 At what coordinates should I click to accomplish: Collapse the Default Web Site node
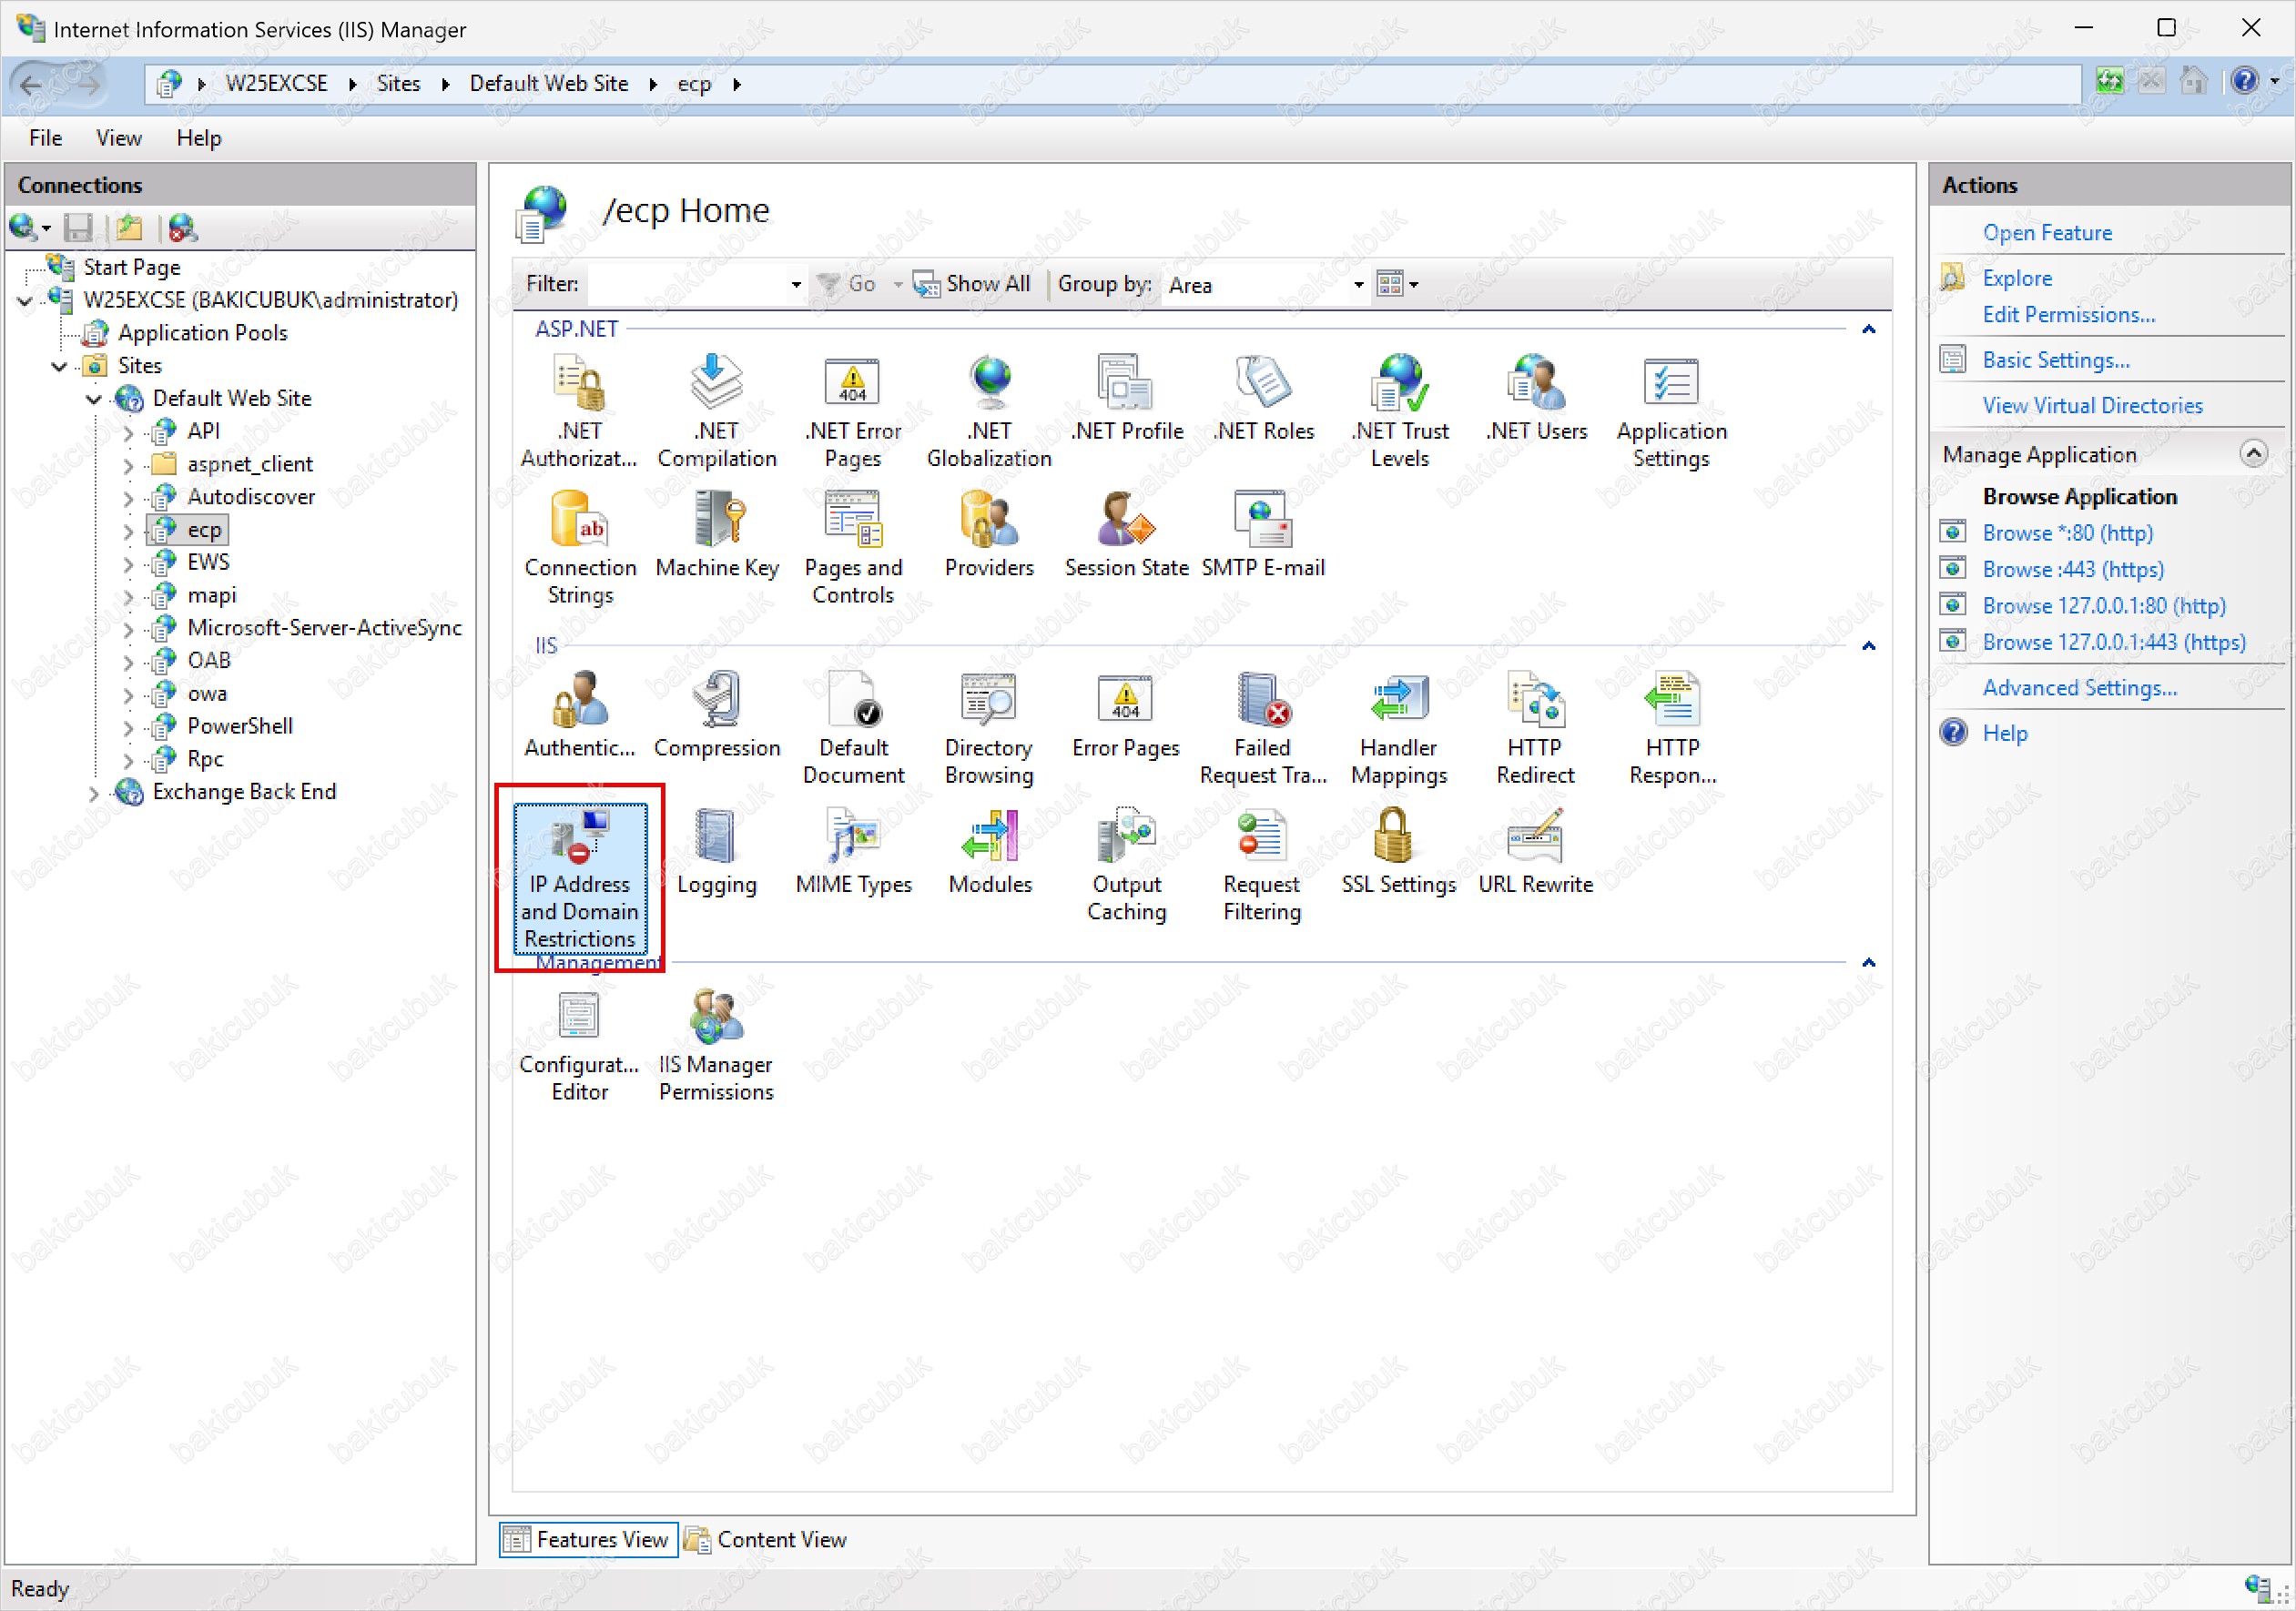pos(94,400)
